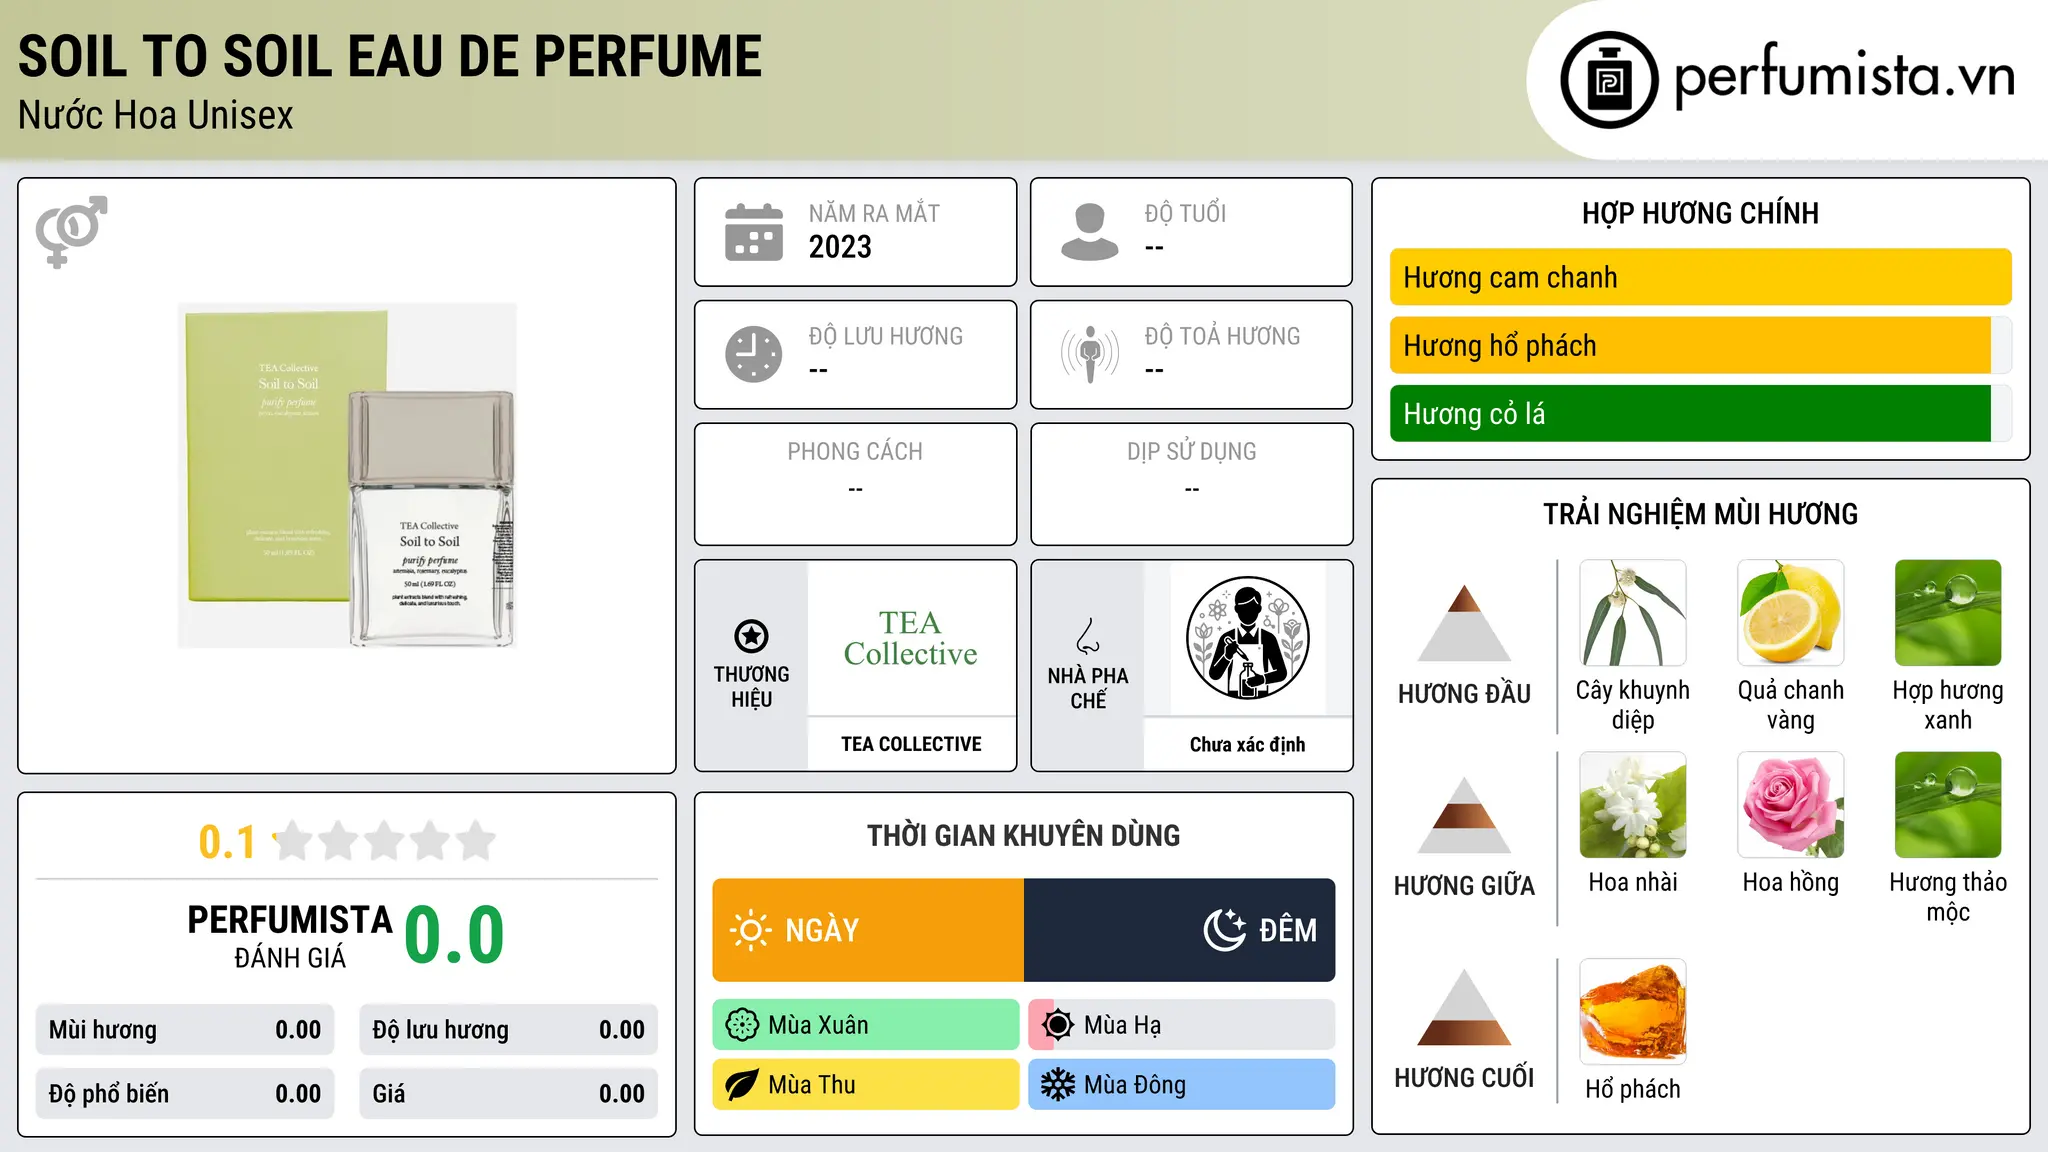This screenshot has height=1152, width=2048.
Task: Click the moon icon next to ĐÊM
Action: pyautogui.click(x=1225, y=930)
